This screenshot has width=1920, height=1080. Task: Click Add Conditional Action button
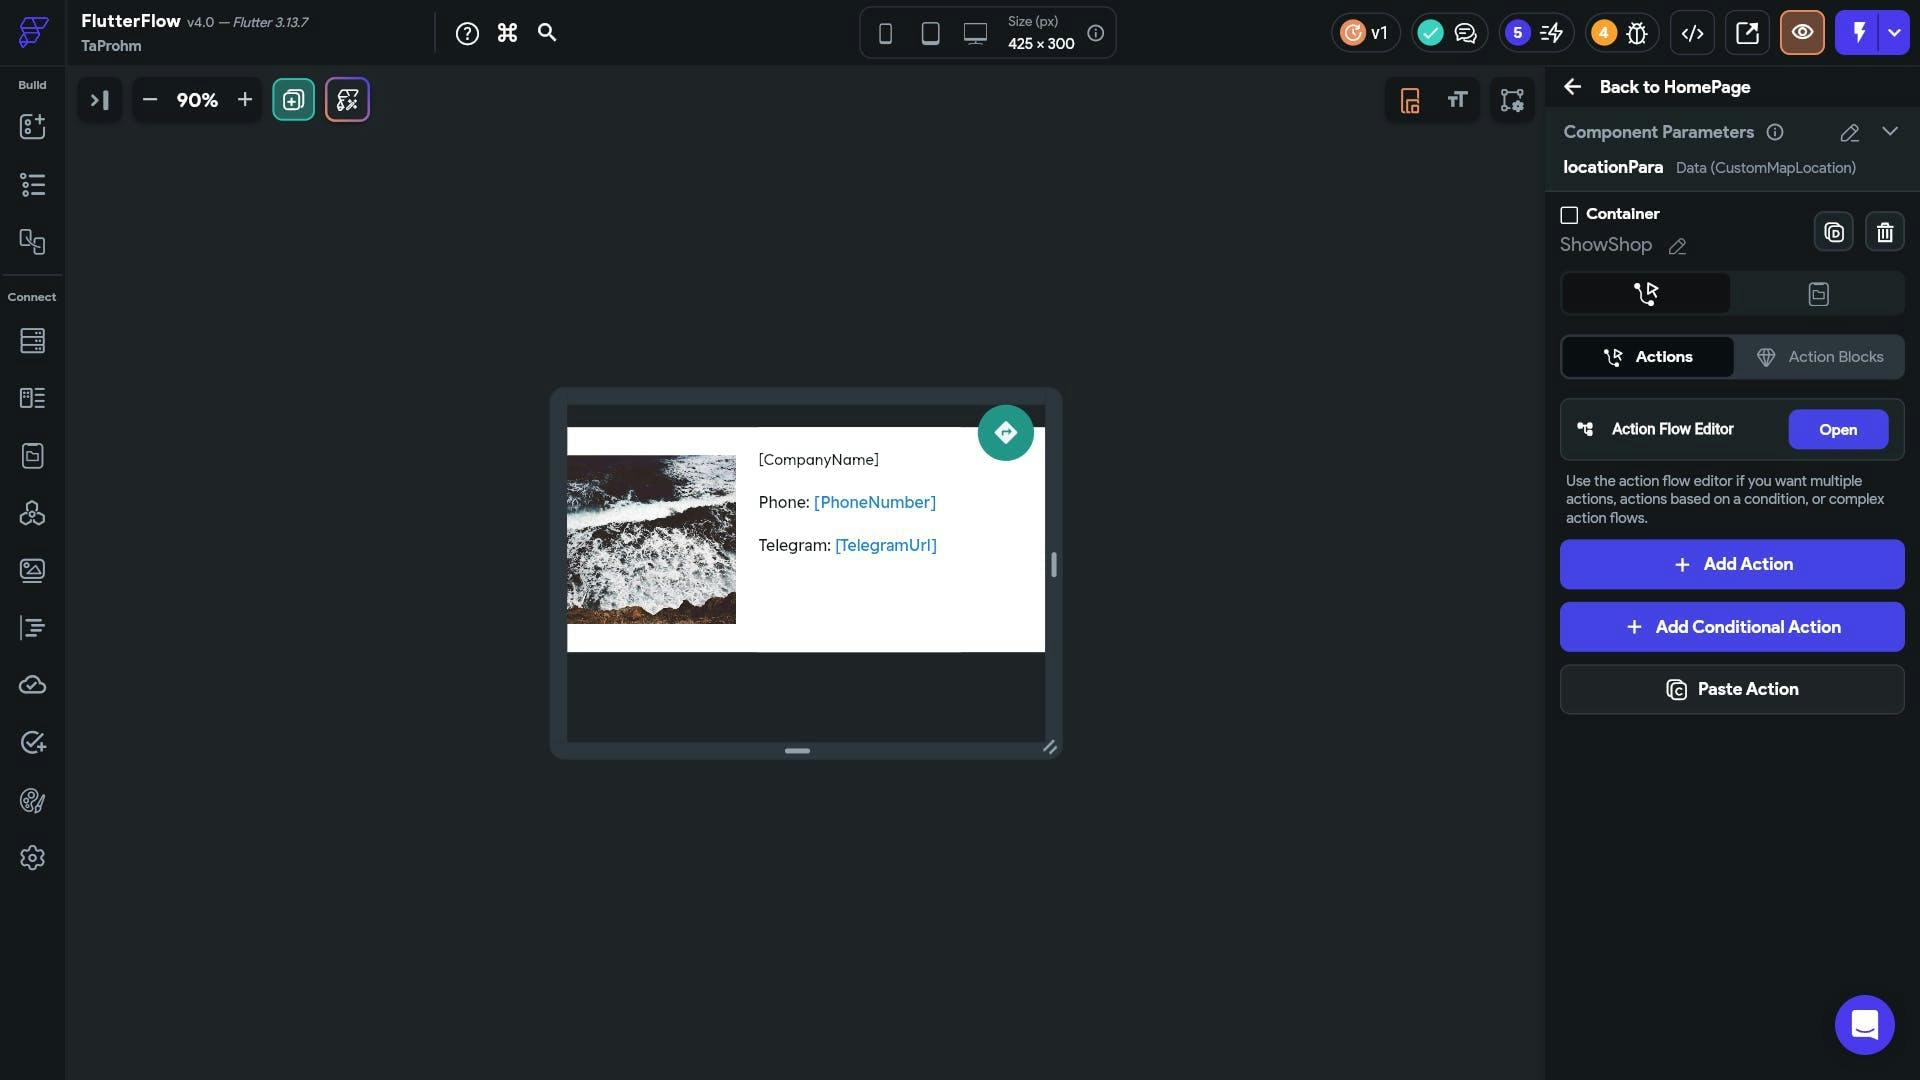(1731, 627)
